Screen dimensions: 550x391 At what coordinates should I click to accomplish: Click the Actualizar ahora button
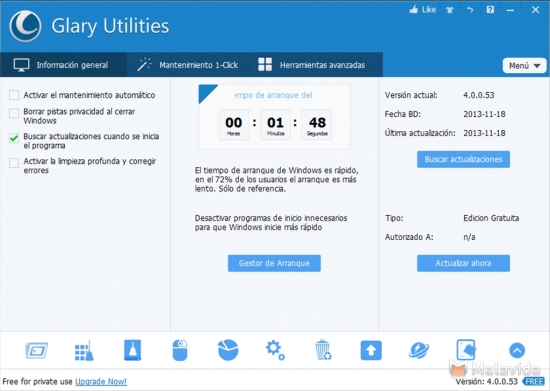[x=463, y=263]
